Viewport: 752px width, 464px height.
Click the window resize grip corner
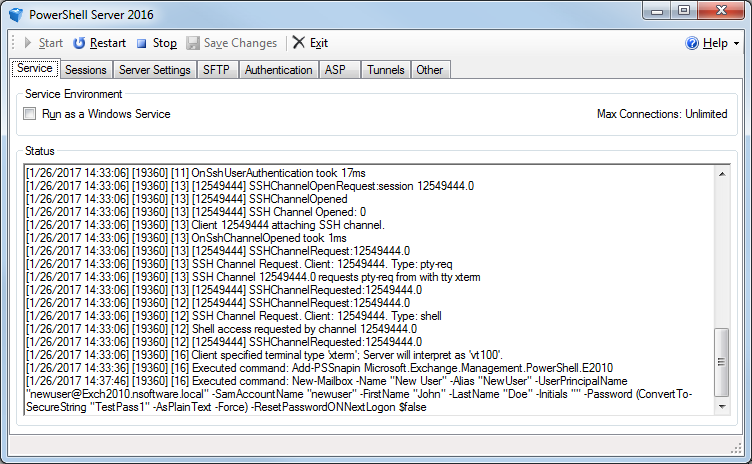pyautogui.click(x=736, y=449)
